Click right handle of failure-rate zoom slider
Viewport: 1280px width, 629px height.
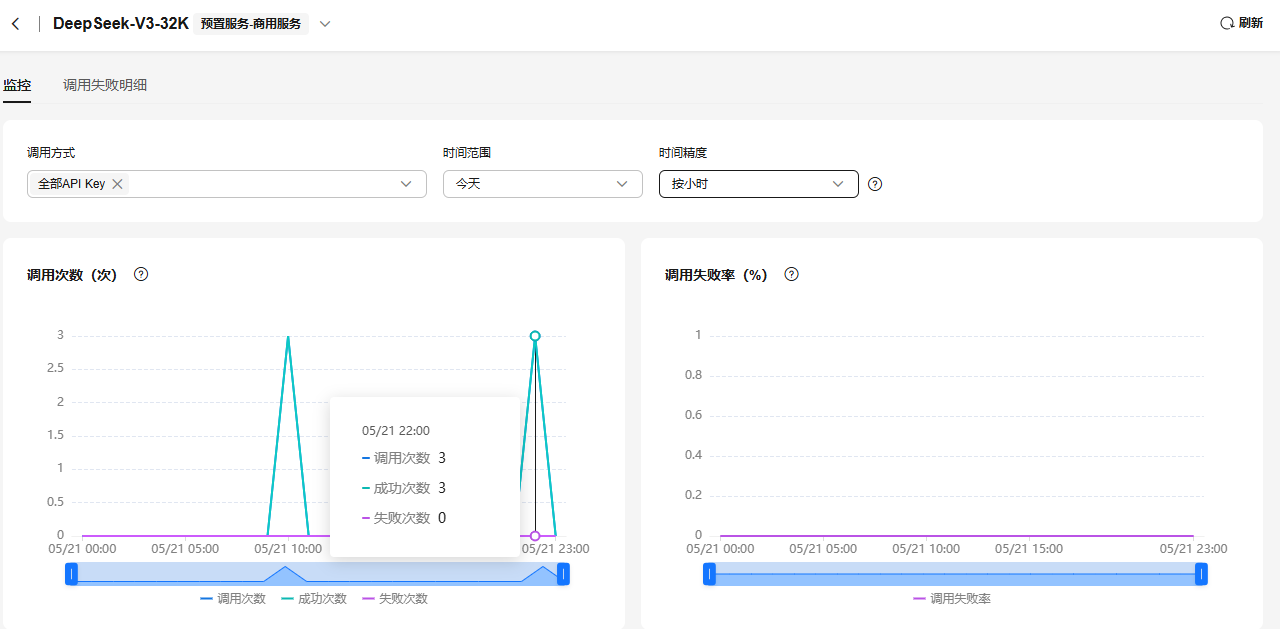pos(1201,574)
